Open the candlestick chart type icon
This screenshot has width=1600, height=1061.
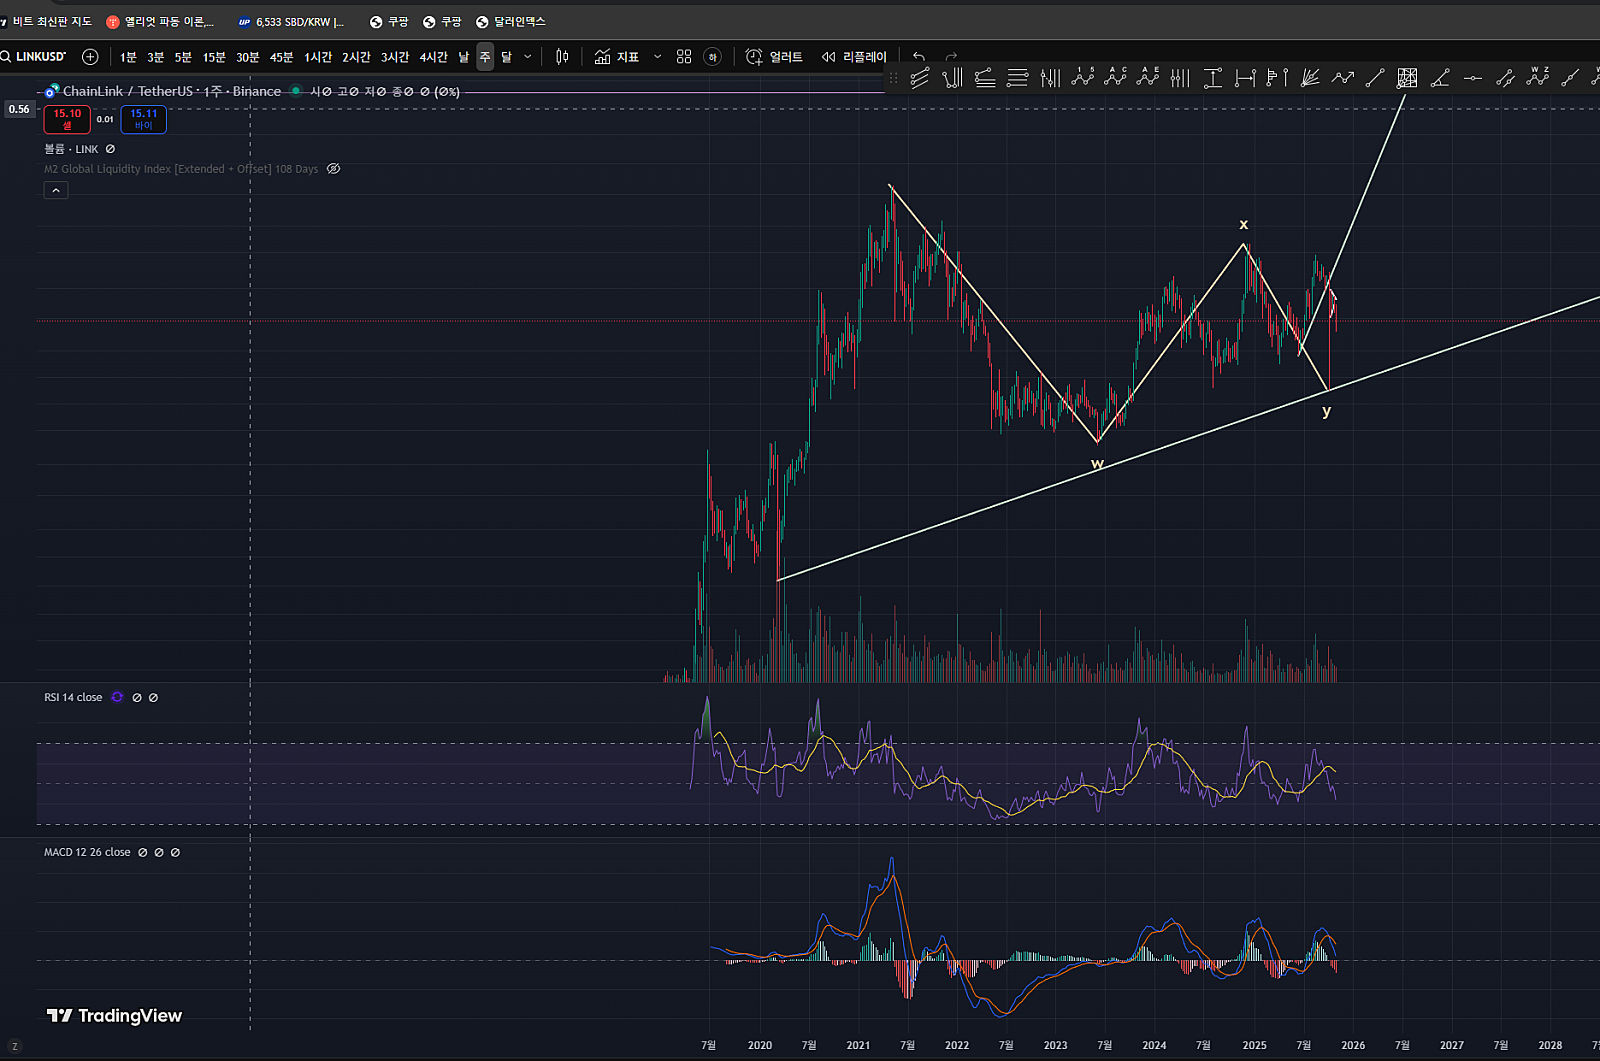pyautogui.click(x=562, y=57)
